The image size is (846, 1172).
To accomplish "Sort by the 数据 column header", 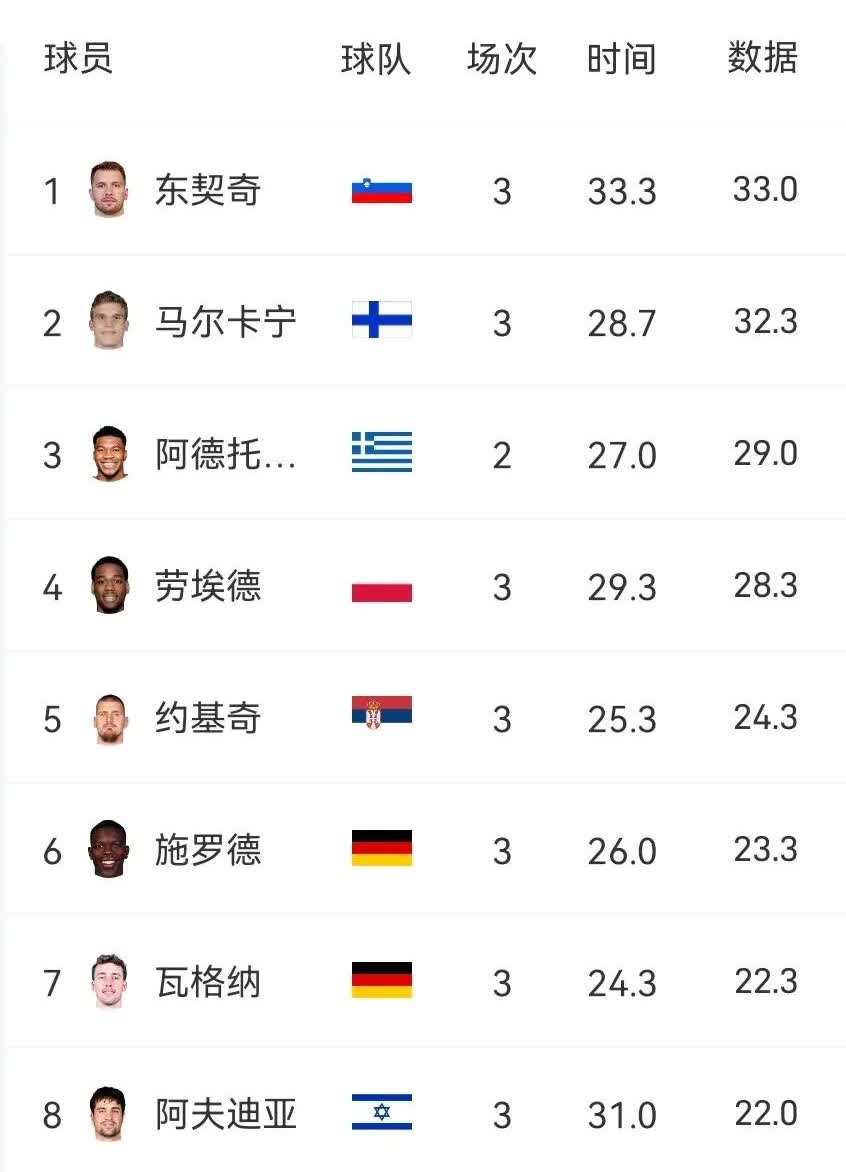I will [x=763, y=59].
